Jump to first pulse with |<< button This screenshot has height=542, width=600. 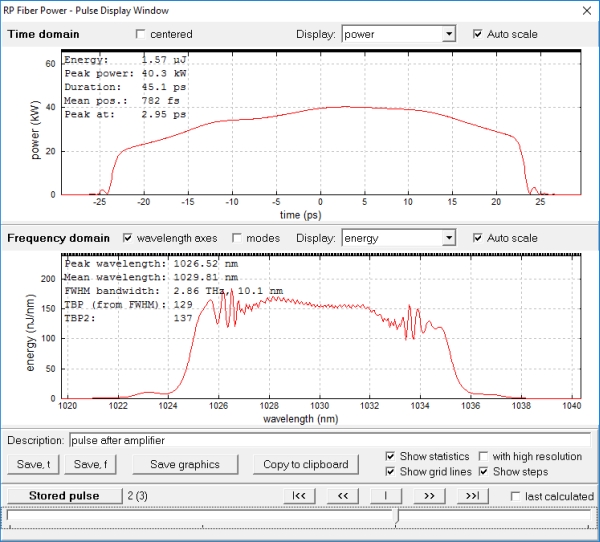coord(297,496)
